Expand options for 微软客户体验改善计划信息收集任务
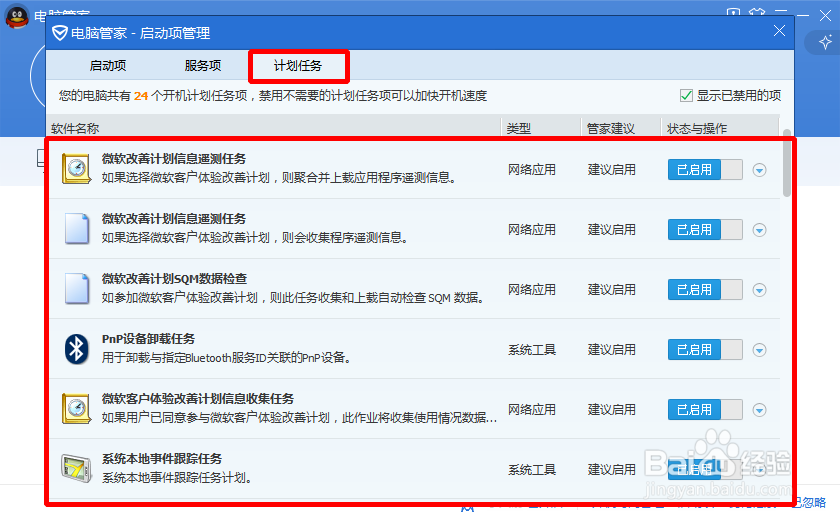 pos(759,410)
